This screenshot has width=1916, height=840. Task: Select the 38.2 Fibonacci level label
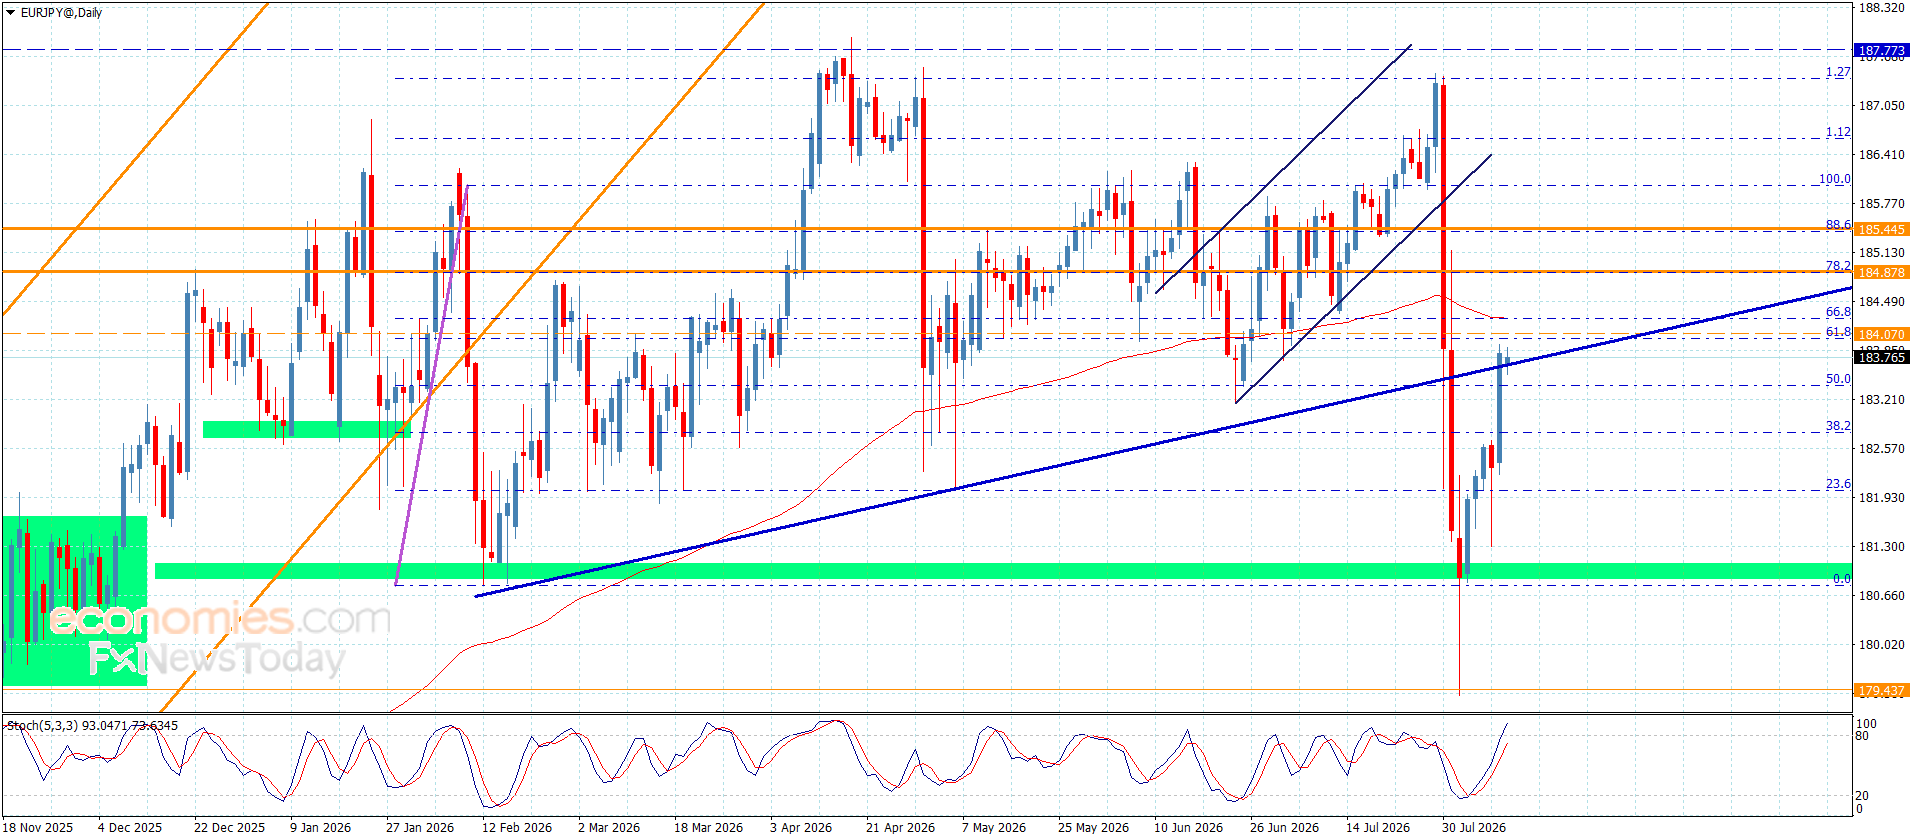point(1838,426)
